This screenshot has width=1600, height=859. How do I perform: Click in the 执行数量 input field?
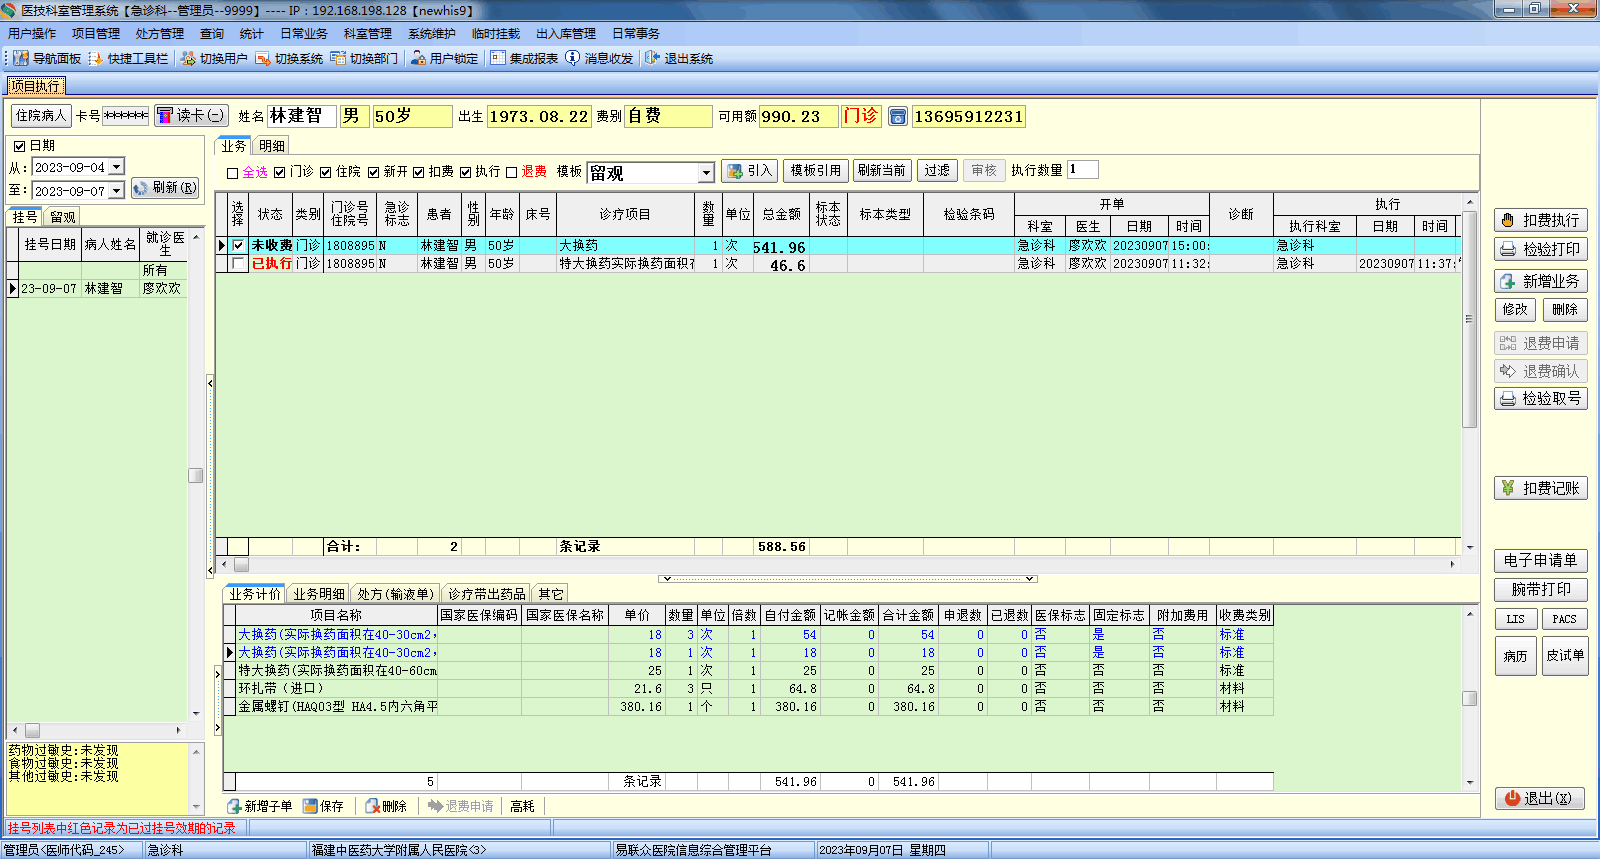[x=1083, y=170]
